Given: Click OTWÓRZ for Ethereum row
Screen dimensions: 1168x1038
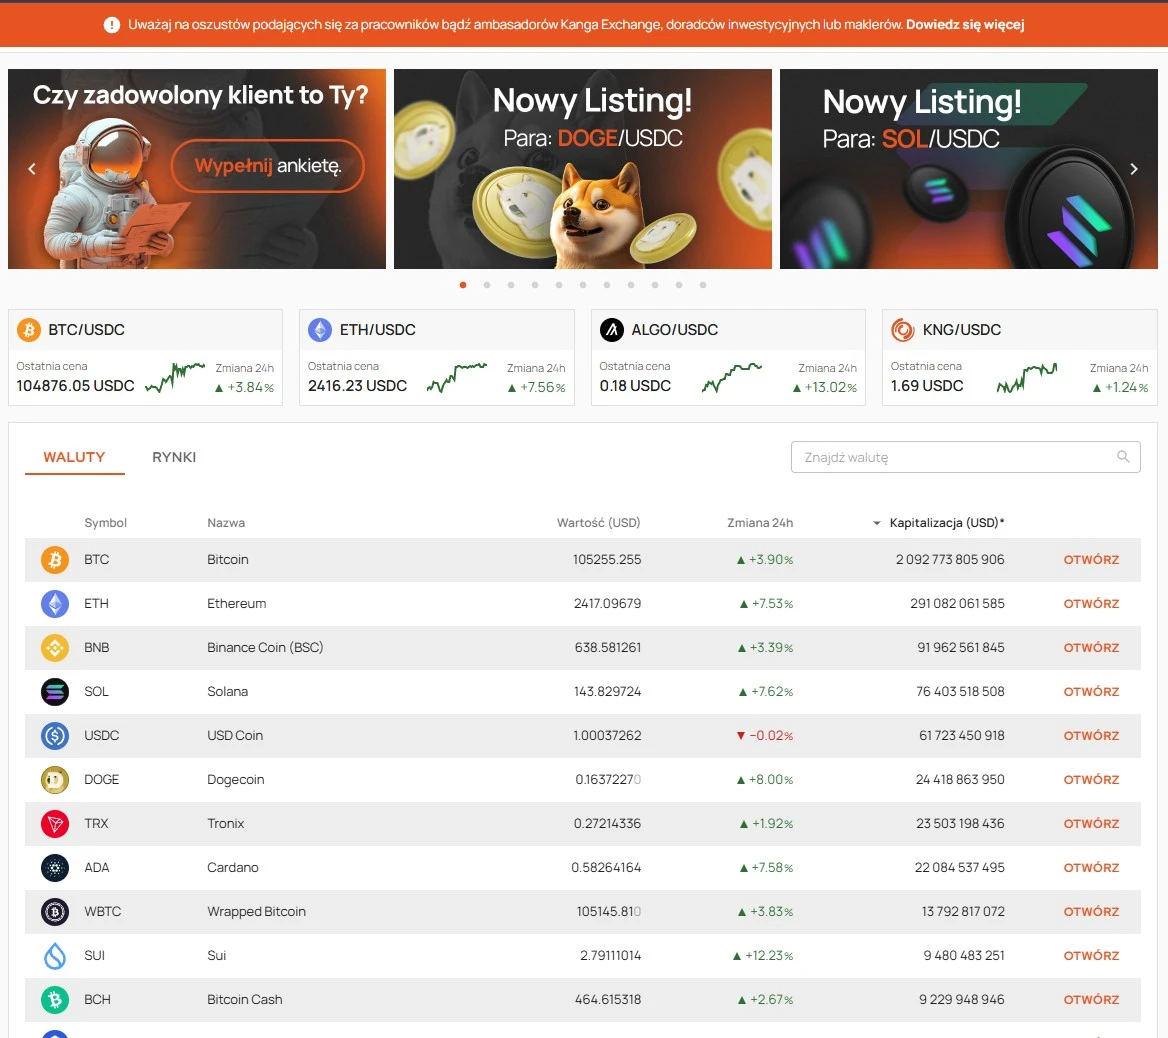Looking at the screenshot, I should (x=1091, y=604).
